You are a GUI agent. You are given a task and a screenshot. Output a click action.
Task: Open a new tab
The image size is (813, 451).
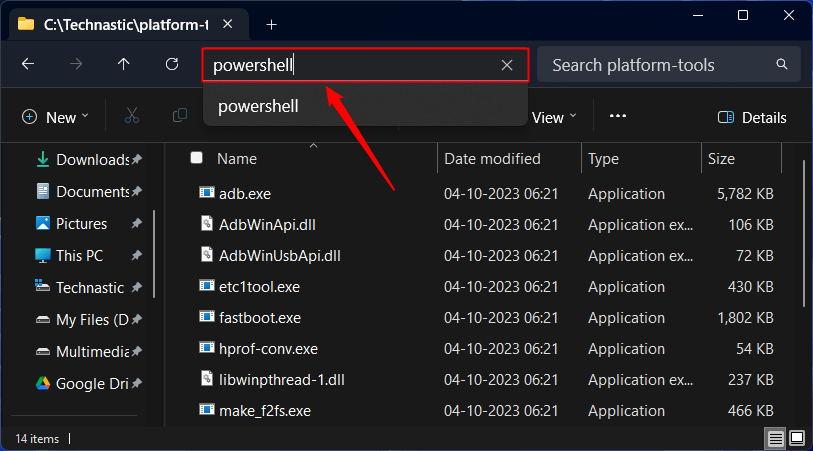[271, 24]
